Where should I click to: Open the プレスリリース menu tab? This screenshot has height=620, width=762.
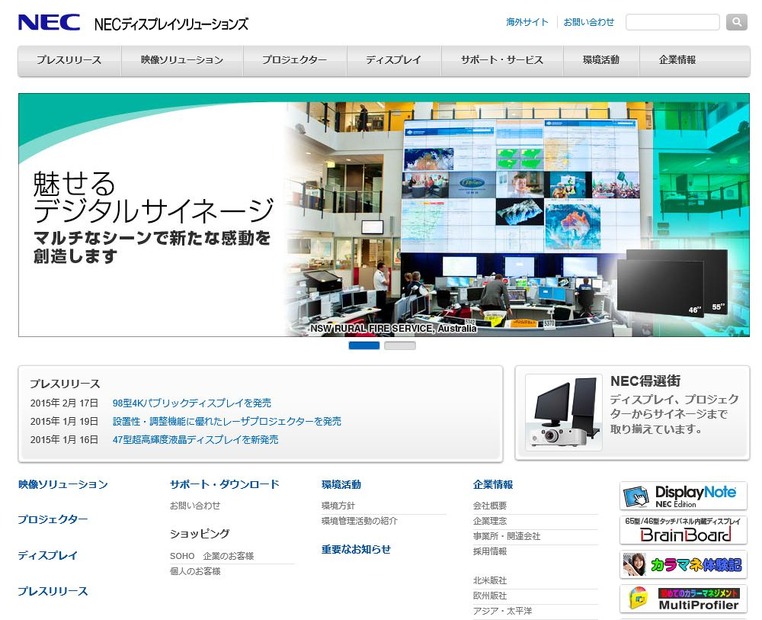[69, 60]
